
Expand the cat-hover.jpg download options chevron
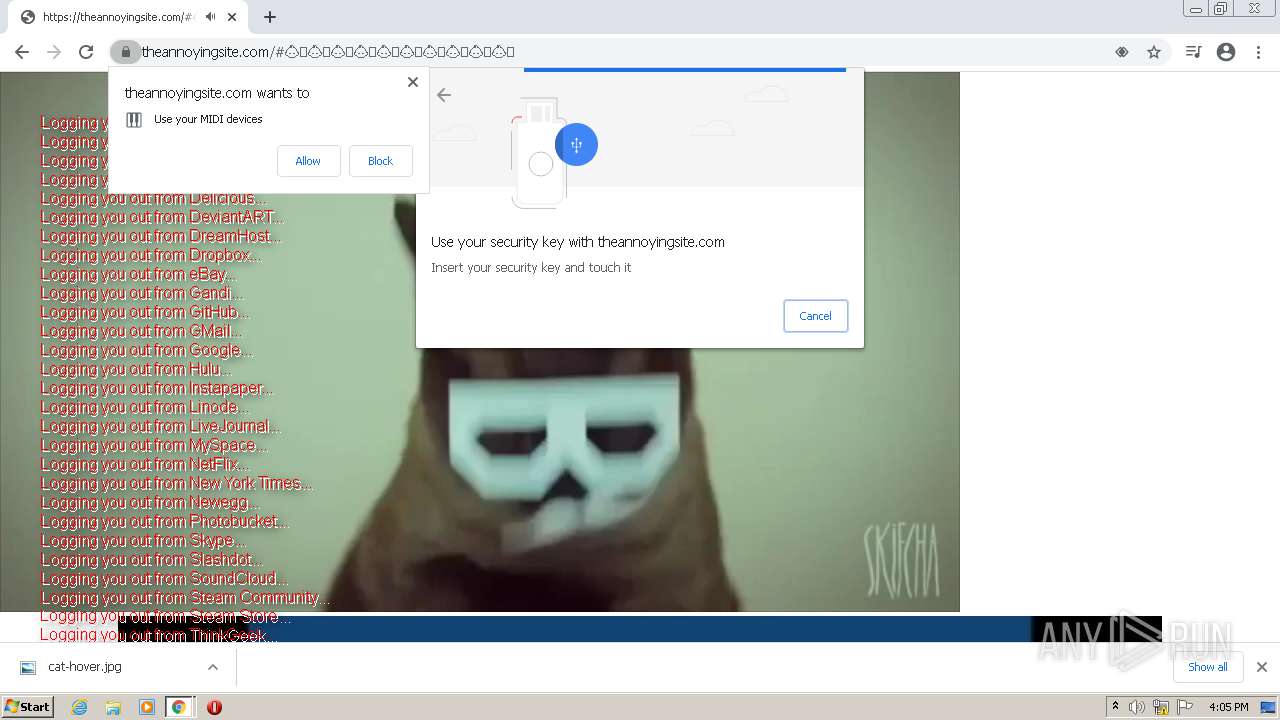(213, 667)
